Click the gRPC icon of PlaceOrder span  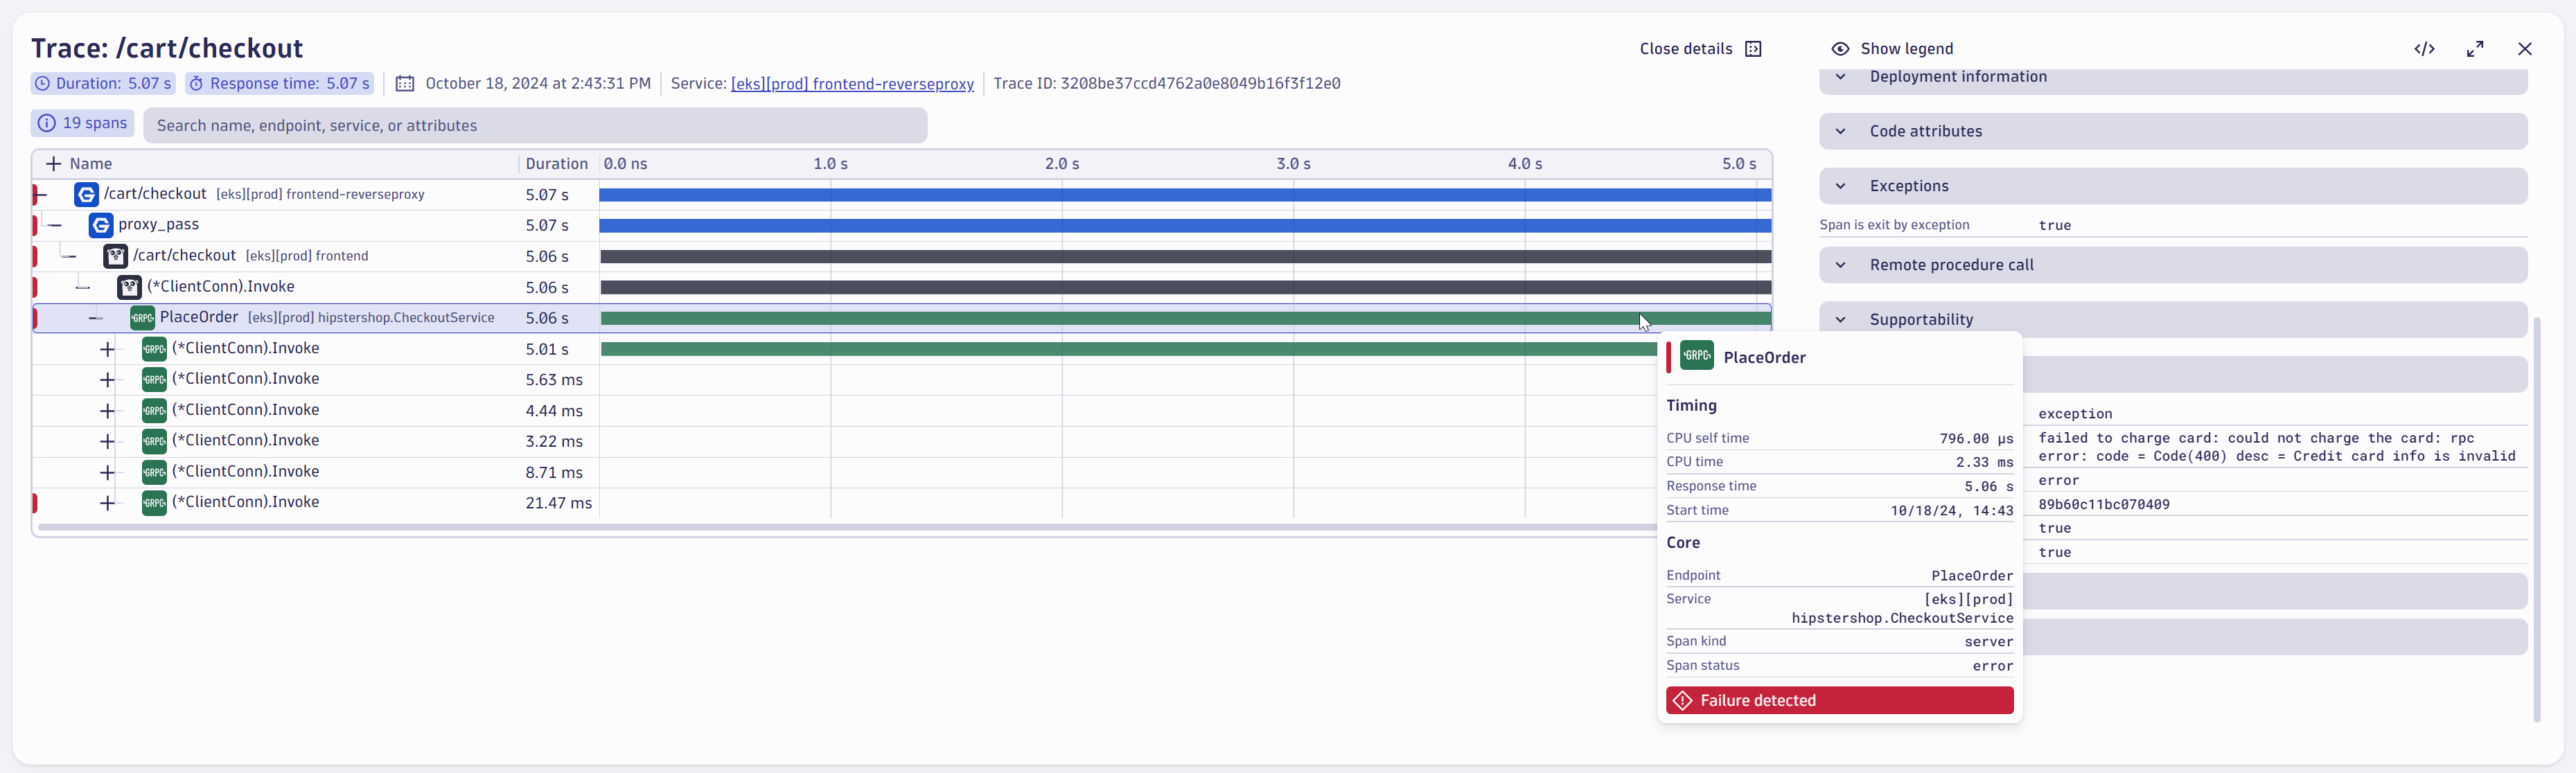coord(142,318)
